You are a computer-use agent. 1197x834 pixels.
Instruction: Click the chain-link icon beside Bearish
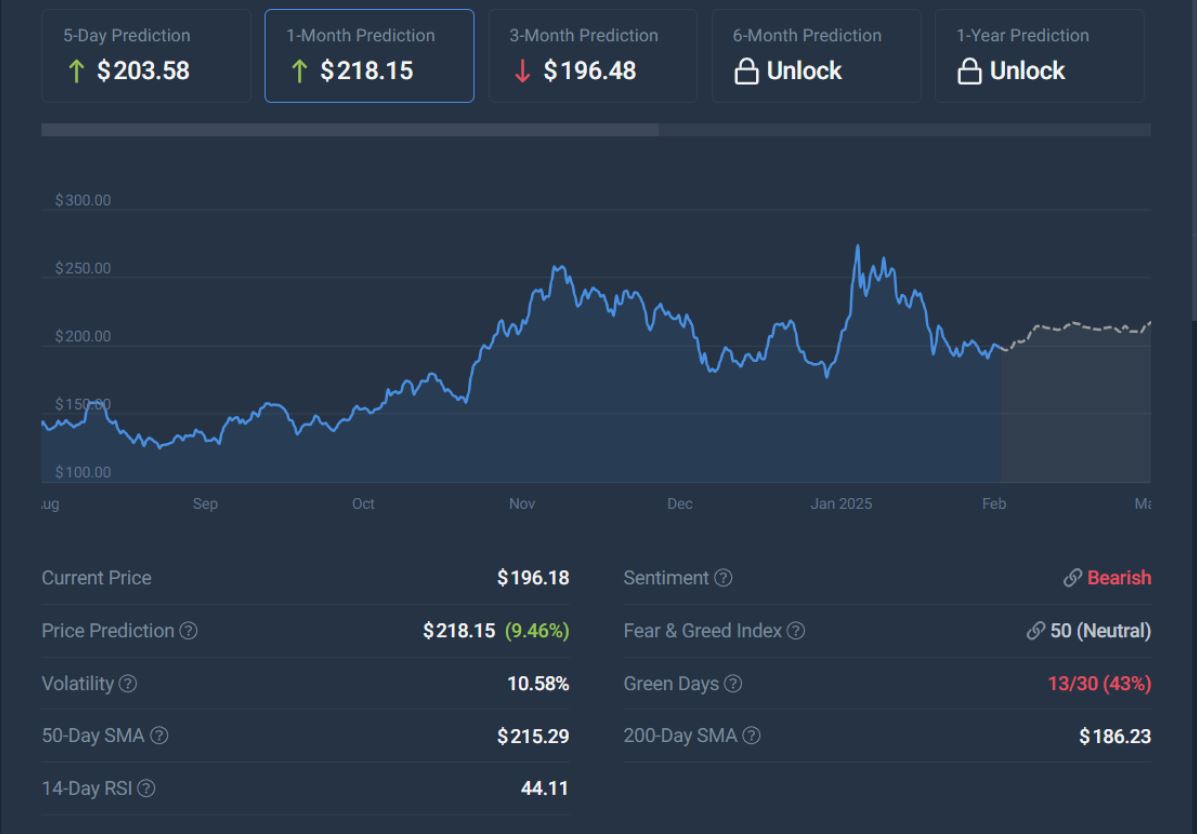(1072, 578)
